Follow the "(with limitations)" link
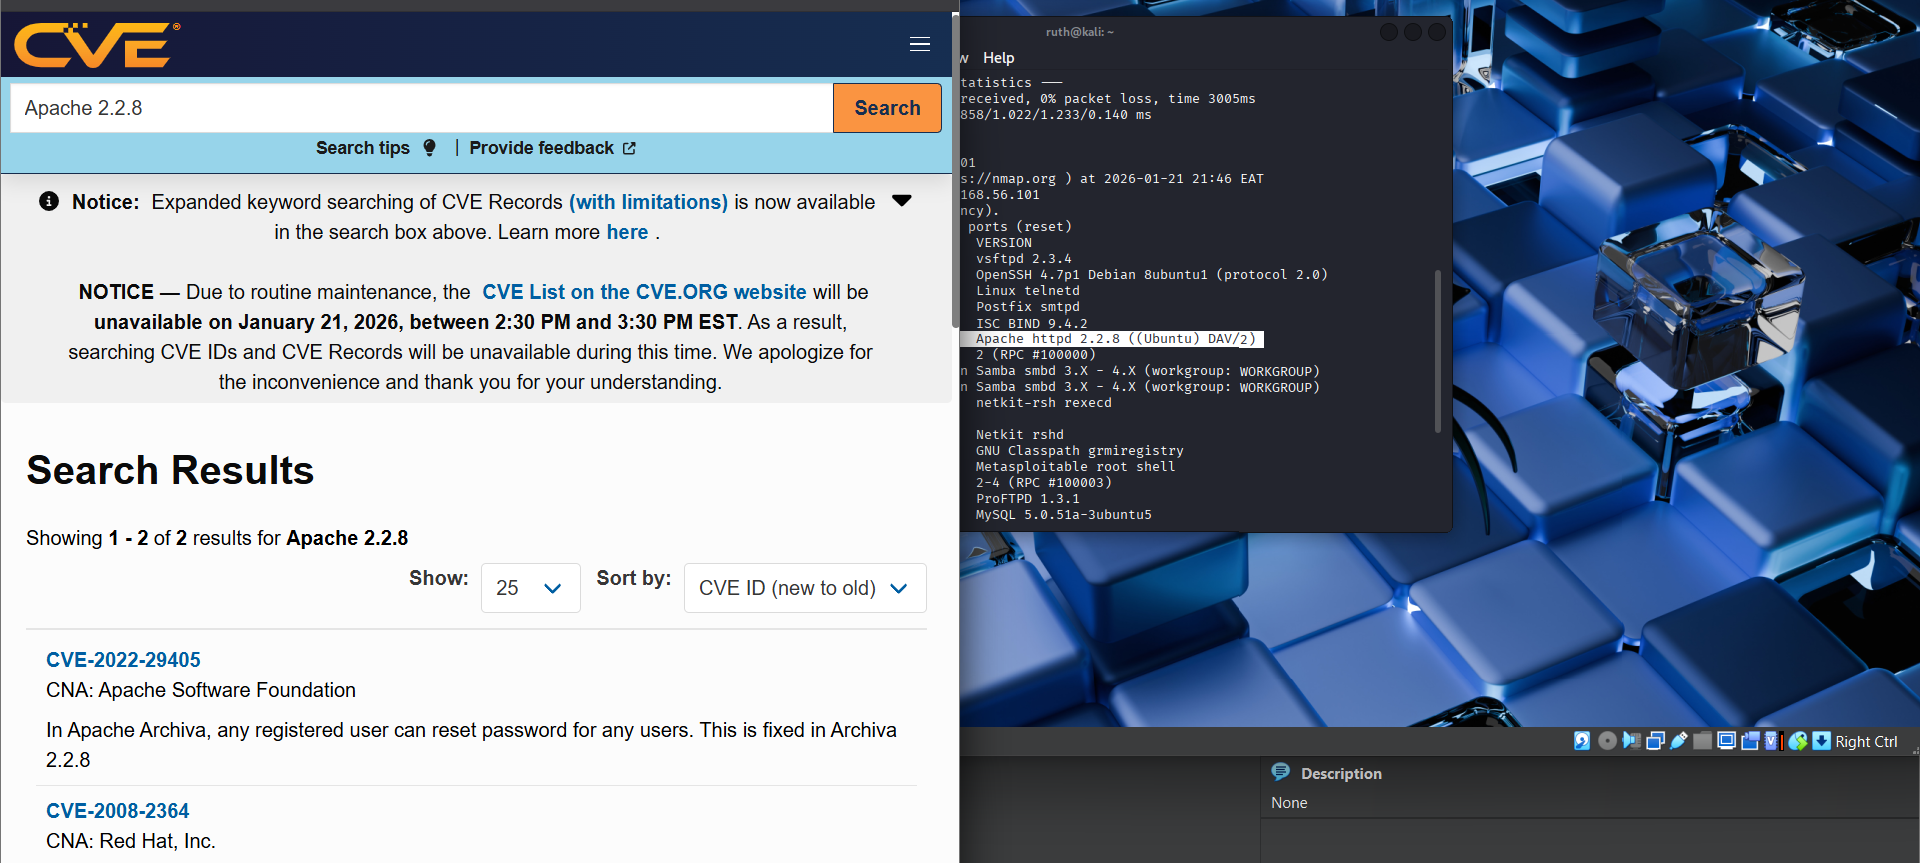 click(648, 202)
